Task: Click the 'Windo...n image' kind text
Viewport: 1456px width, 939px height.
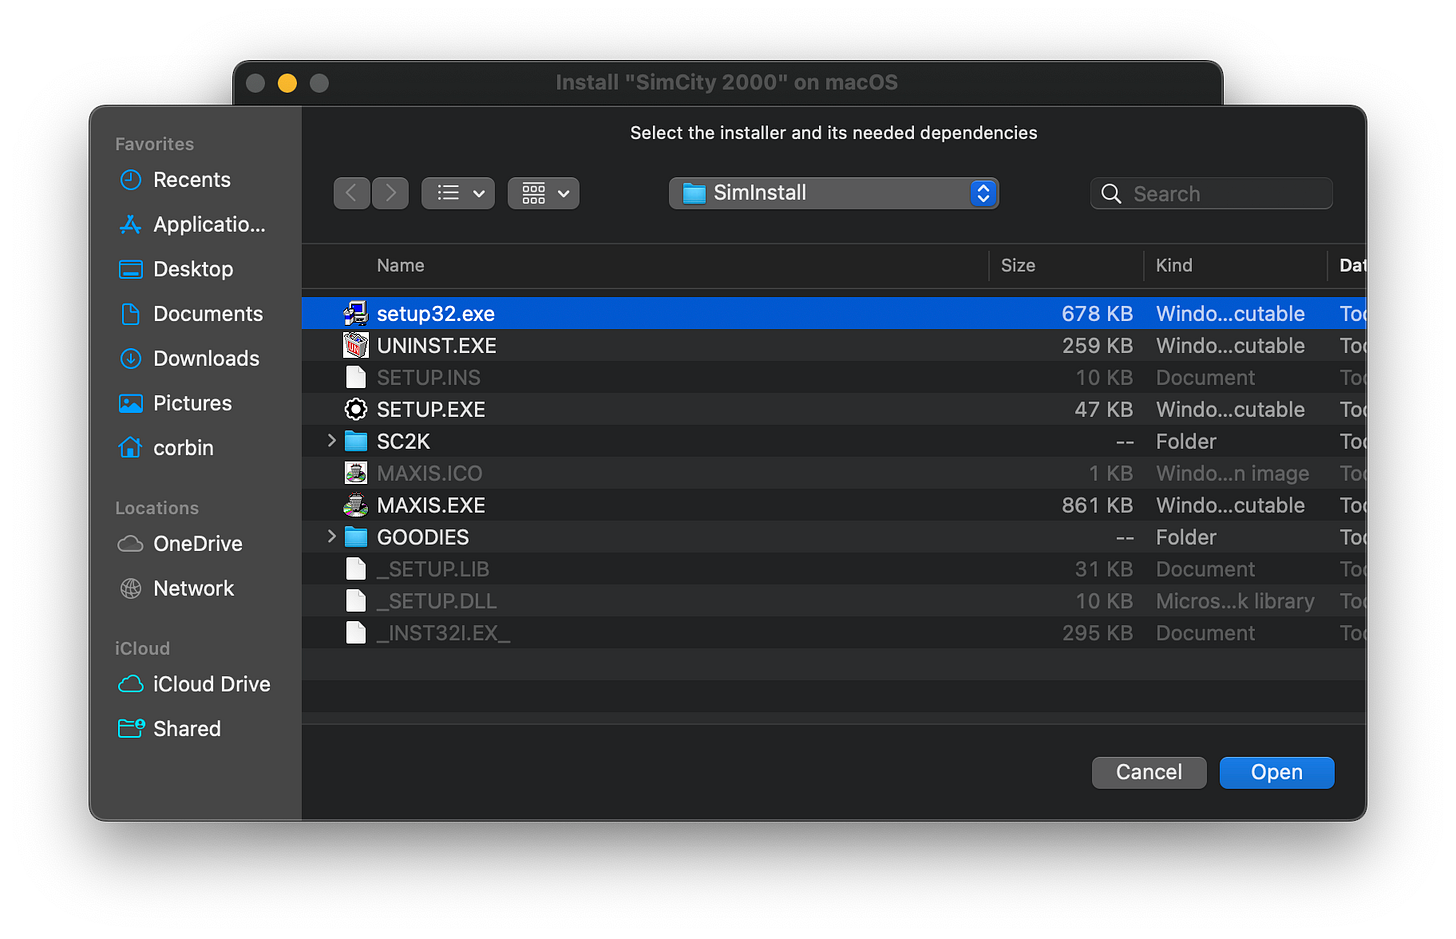Action: click(1232, 473)
